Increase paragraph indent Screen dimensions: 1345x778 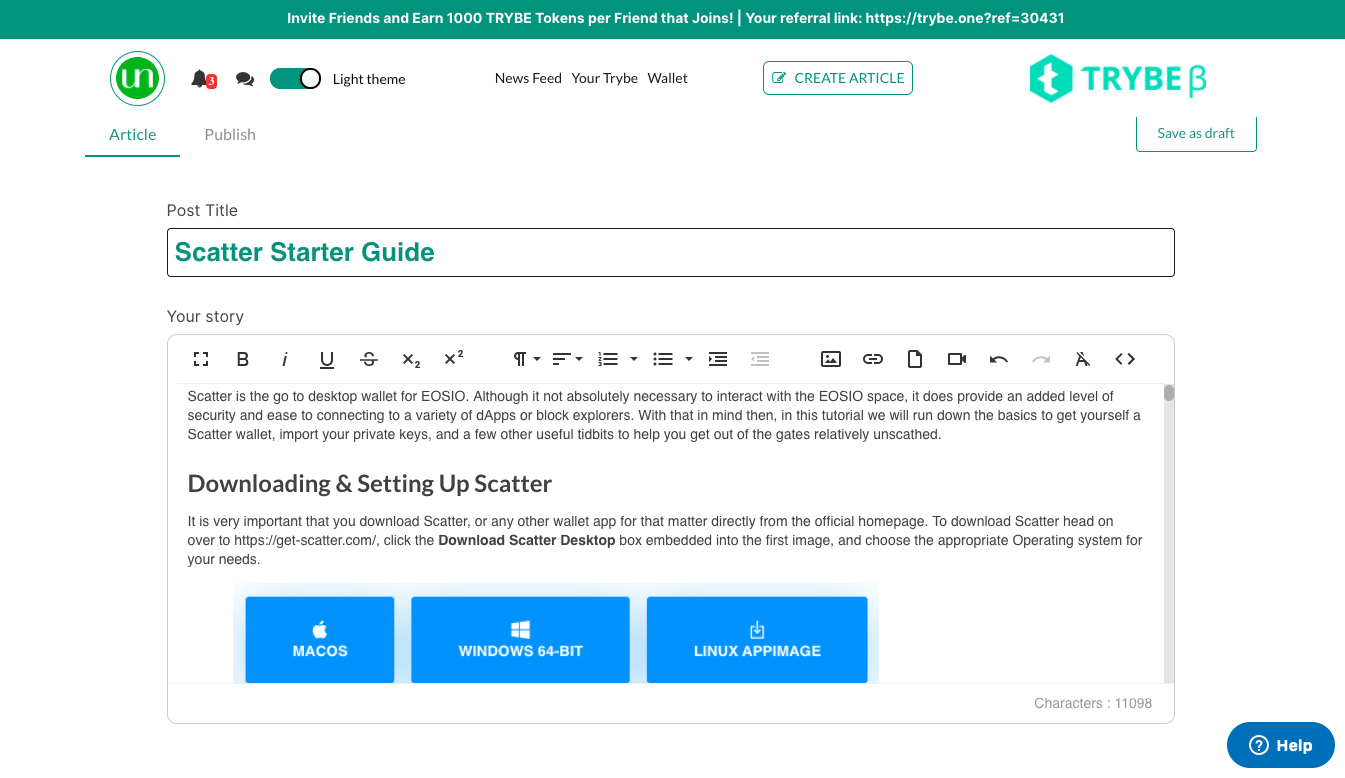(x=718, y=359)
